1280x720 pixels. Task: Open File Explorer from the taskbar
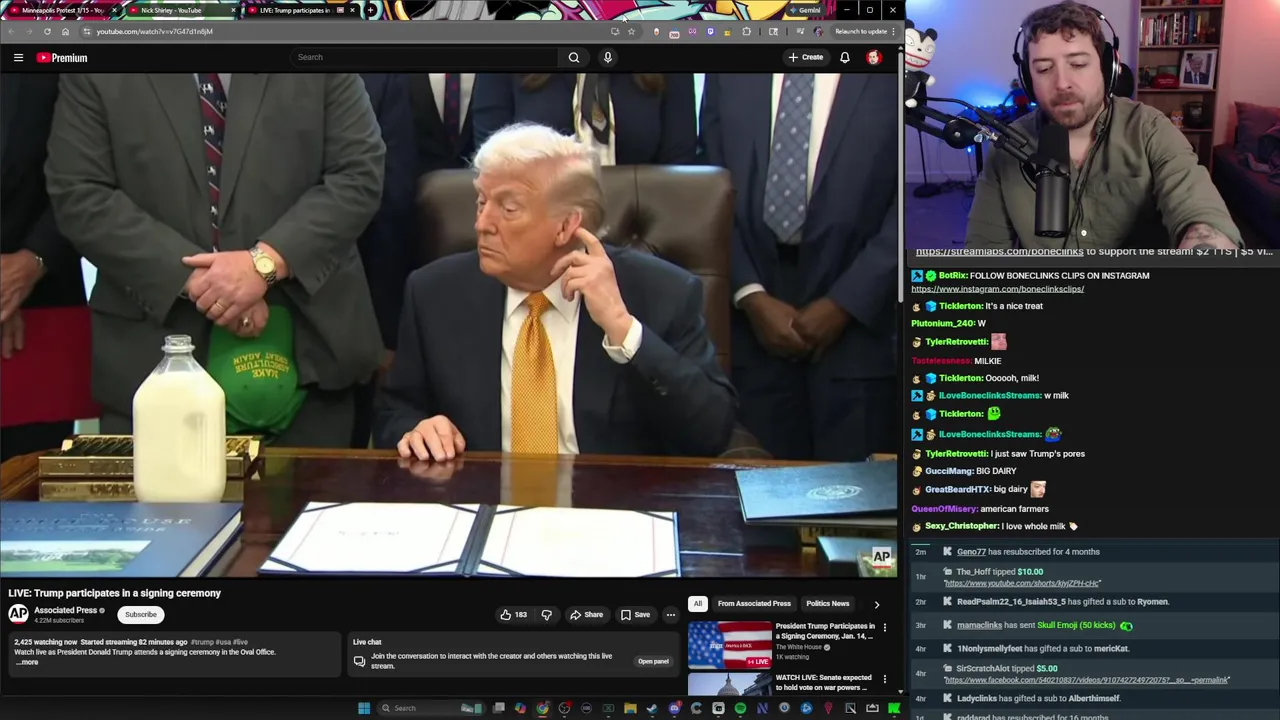pos(630,708)
